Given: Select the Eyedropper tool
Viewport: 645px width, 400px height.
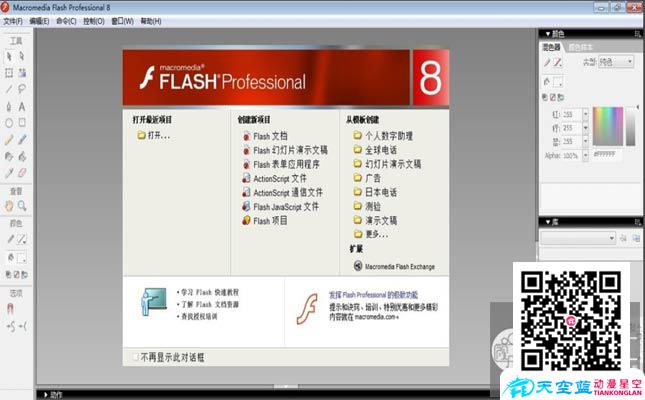Looking at the screenshot, I should click(x=9, y=173).
